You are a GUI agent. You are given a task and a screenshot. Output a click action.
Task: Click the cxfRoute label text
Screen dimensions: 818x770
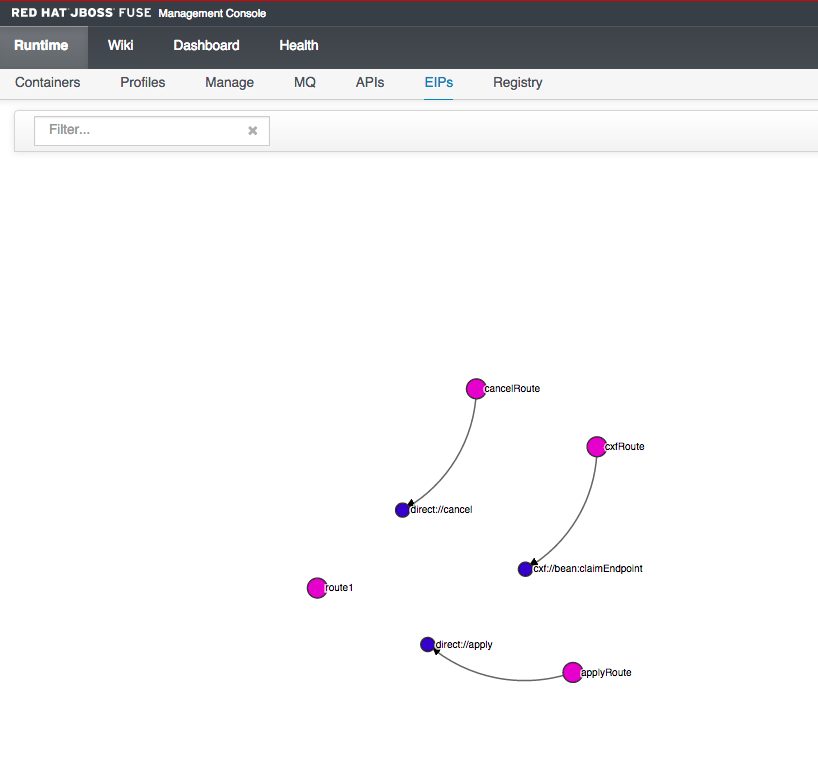(x=624, y=447)
